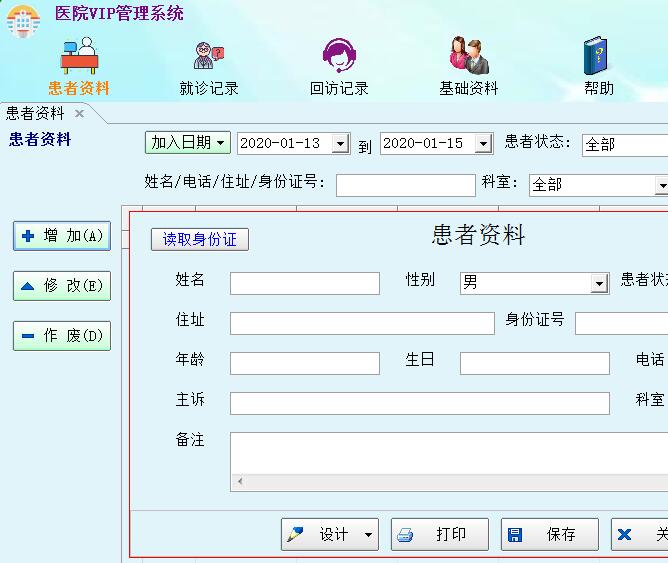Viewport: 668px width, 563px height.
Task: Click the 姓名 input field
Action: click(305, 283)
